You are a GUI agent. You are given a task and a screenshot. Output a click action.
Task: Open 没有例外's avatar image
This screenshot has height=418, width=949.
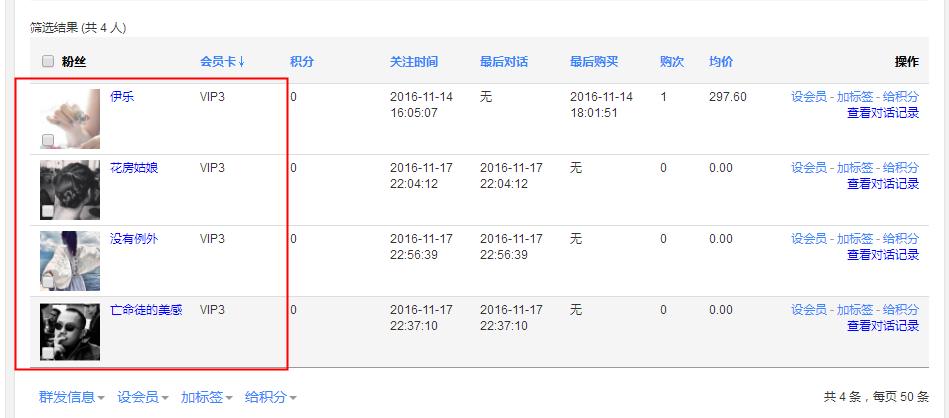(70, 258)
